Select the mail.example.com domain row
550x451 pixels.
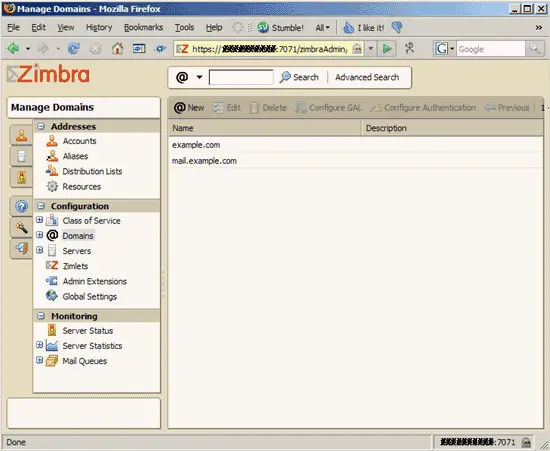coord(355,161)
